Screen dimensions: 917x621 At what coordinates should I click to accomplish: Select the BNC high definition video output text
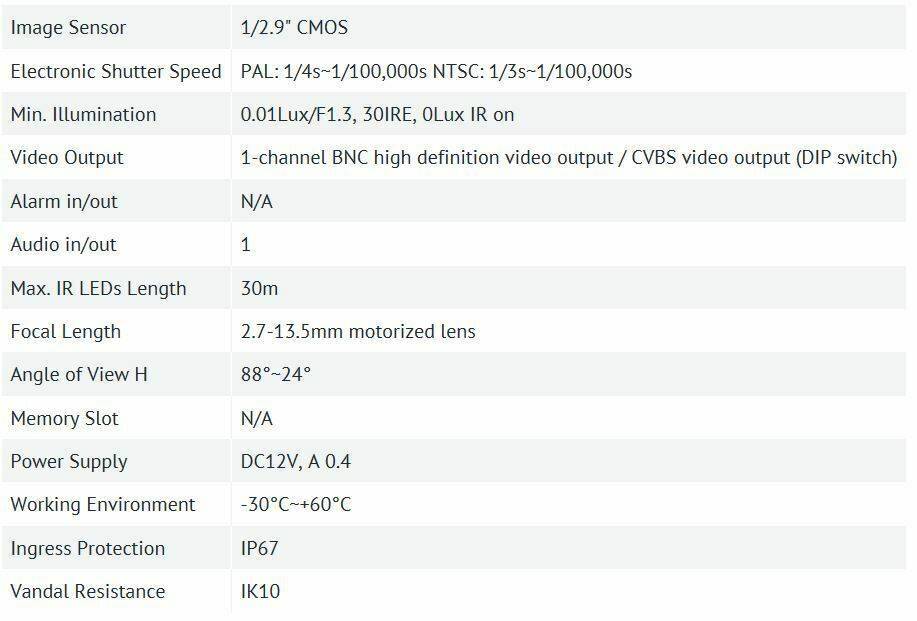[568, 158]
